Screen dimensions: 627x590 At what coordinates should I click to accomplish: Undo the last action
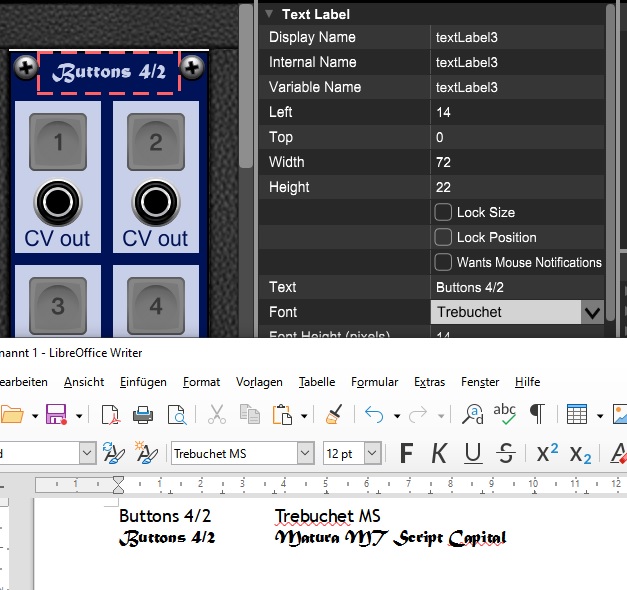coord(374,415)
